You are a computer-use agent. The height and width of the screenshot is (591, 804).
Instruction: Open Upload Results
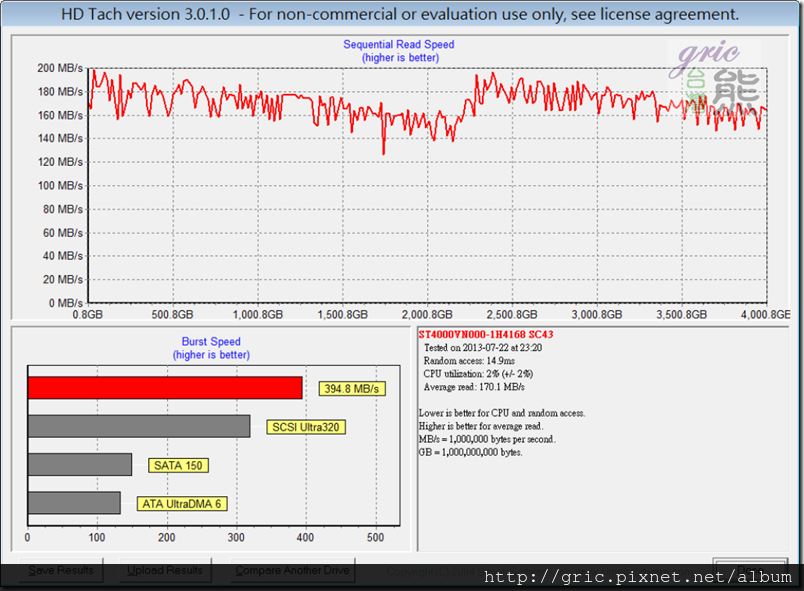pyautogui.click(x=165, y=570)
